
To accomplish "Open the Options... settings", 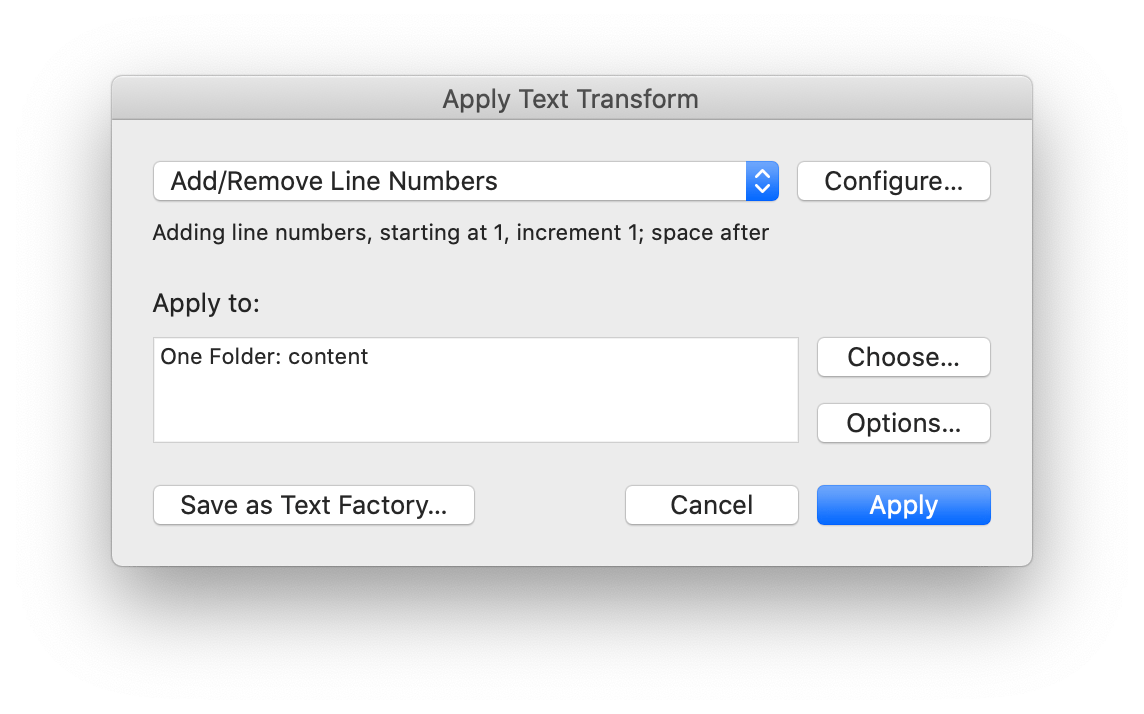I will point(903,423).
